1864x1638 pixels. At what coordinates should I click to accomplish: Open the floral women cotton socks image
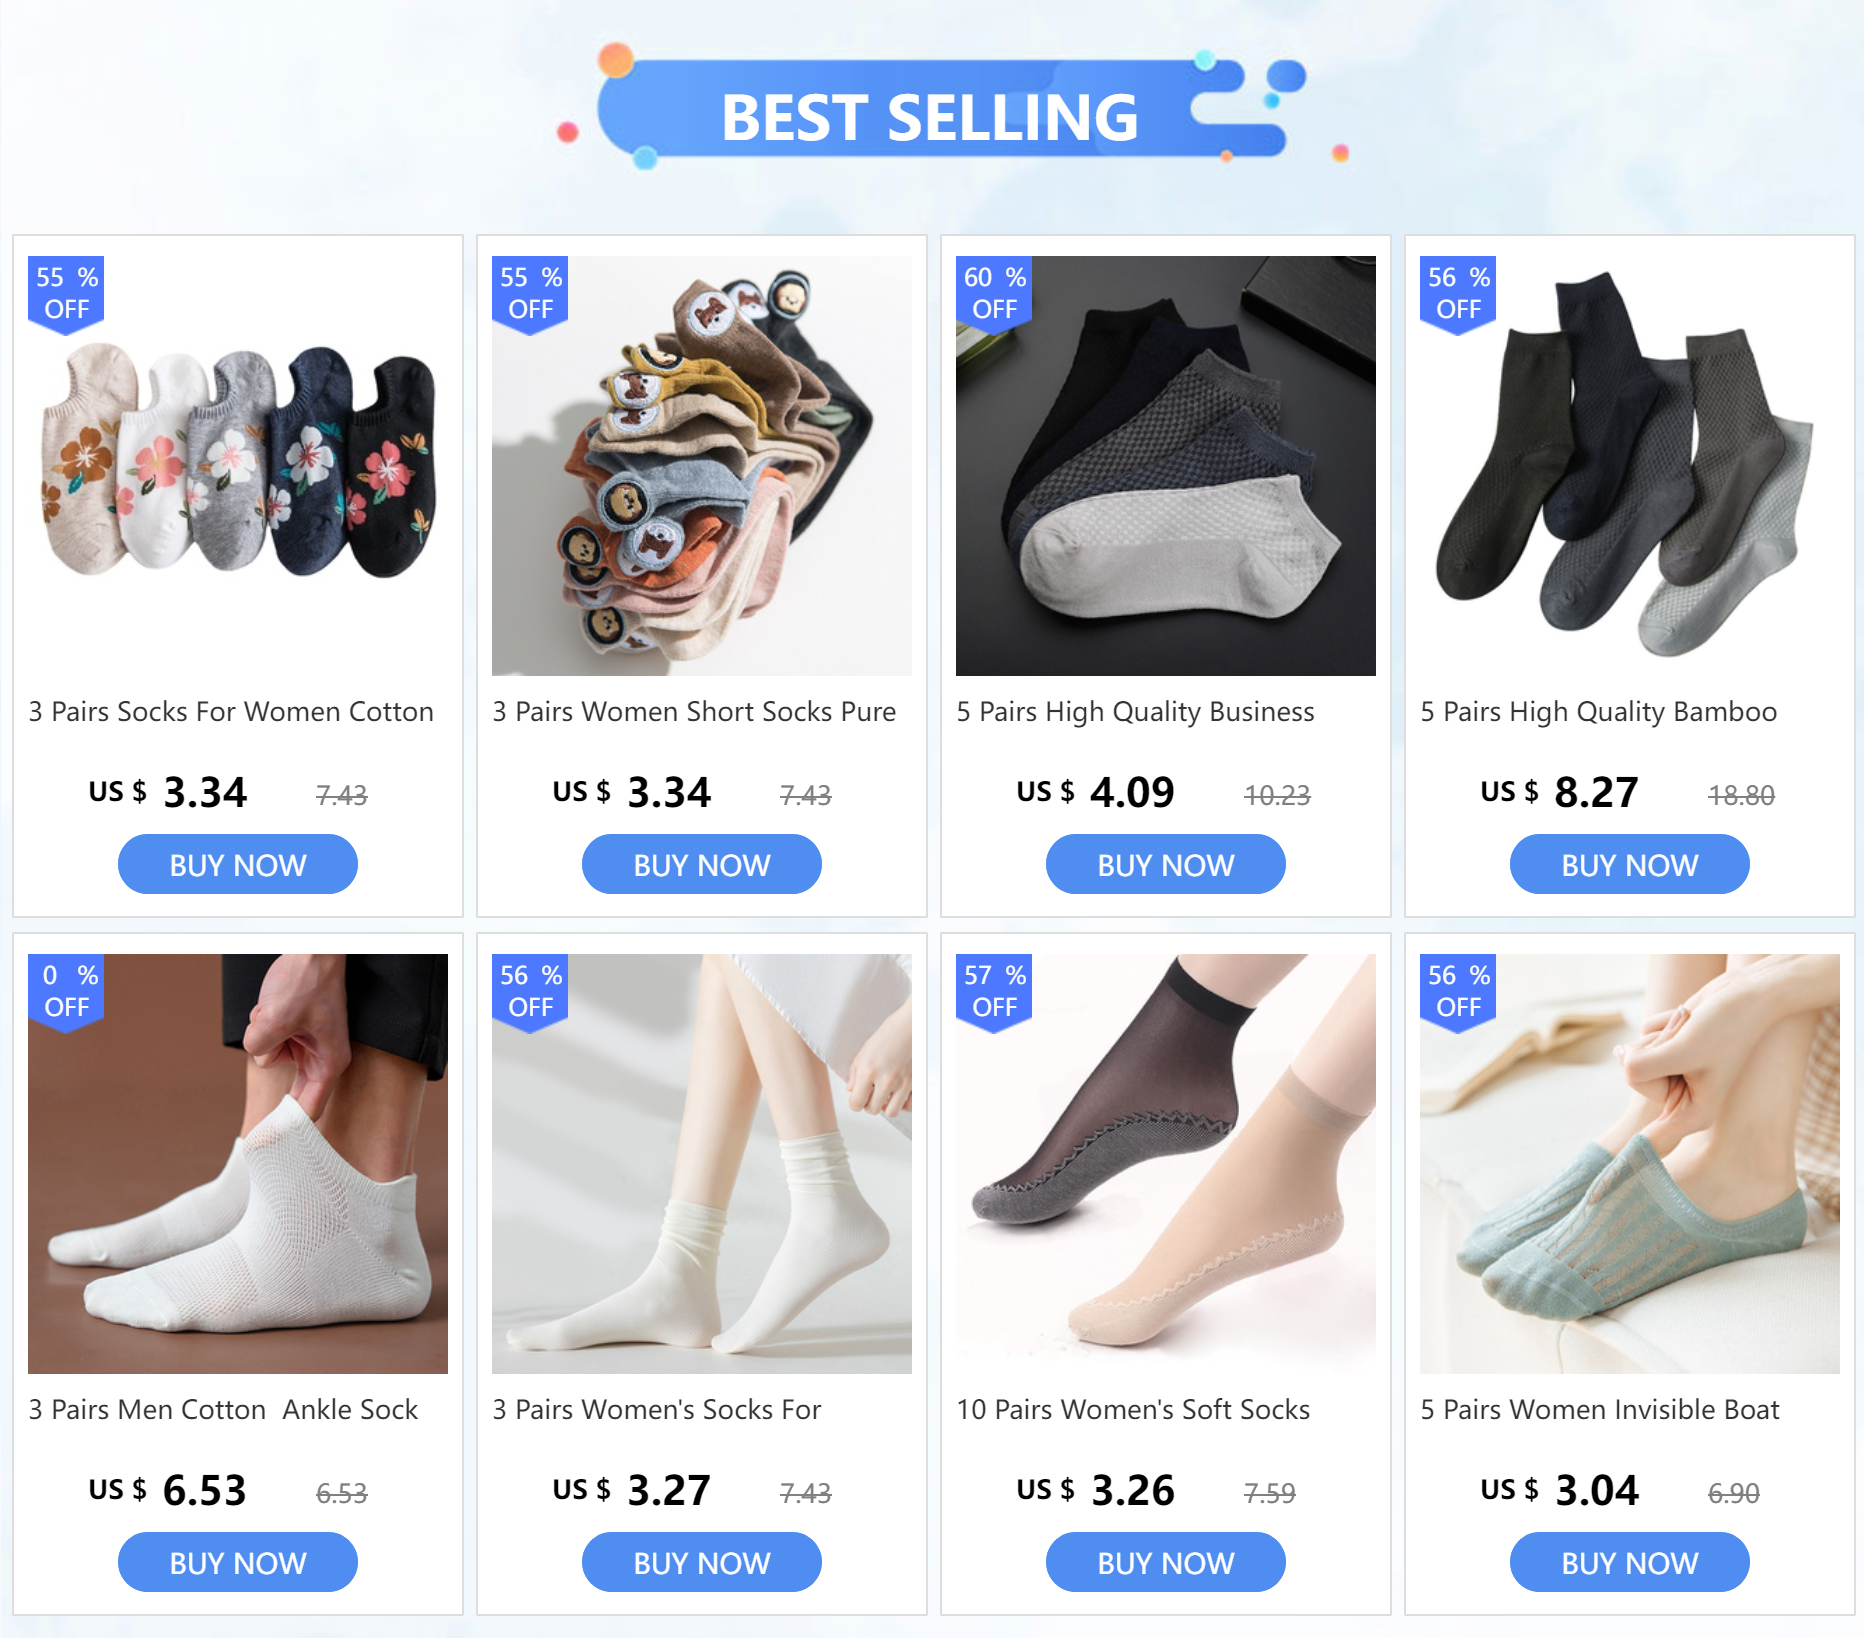pyautogui.click(x=238, y=466)
